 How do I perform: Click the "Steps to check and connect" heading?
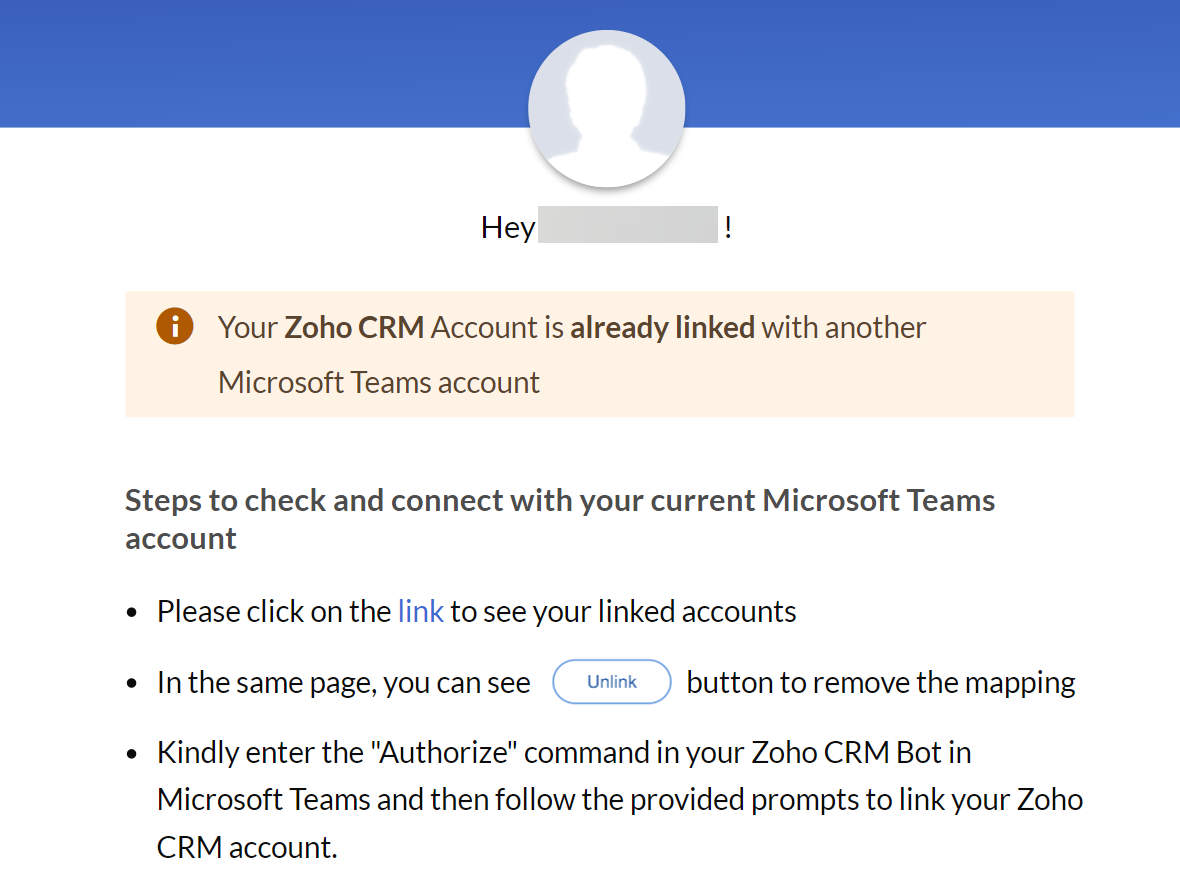point(559,500)
